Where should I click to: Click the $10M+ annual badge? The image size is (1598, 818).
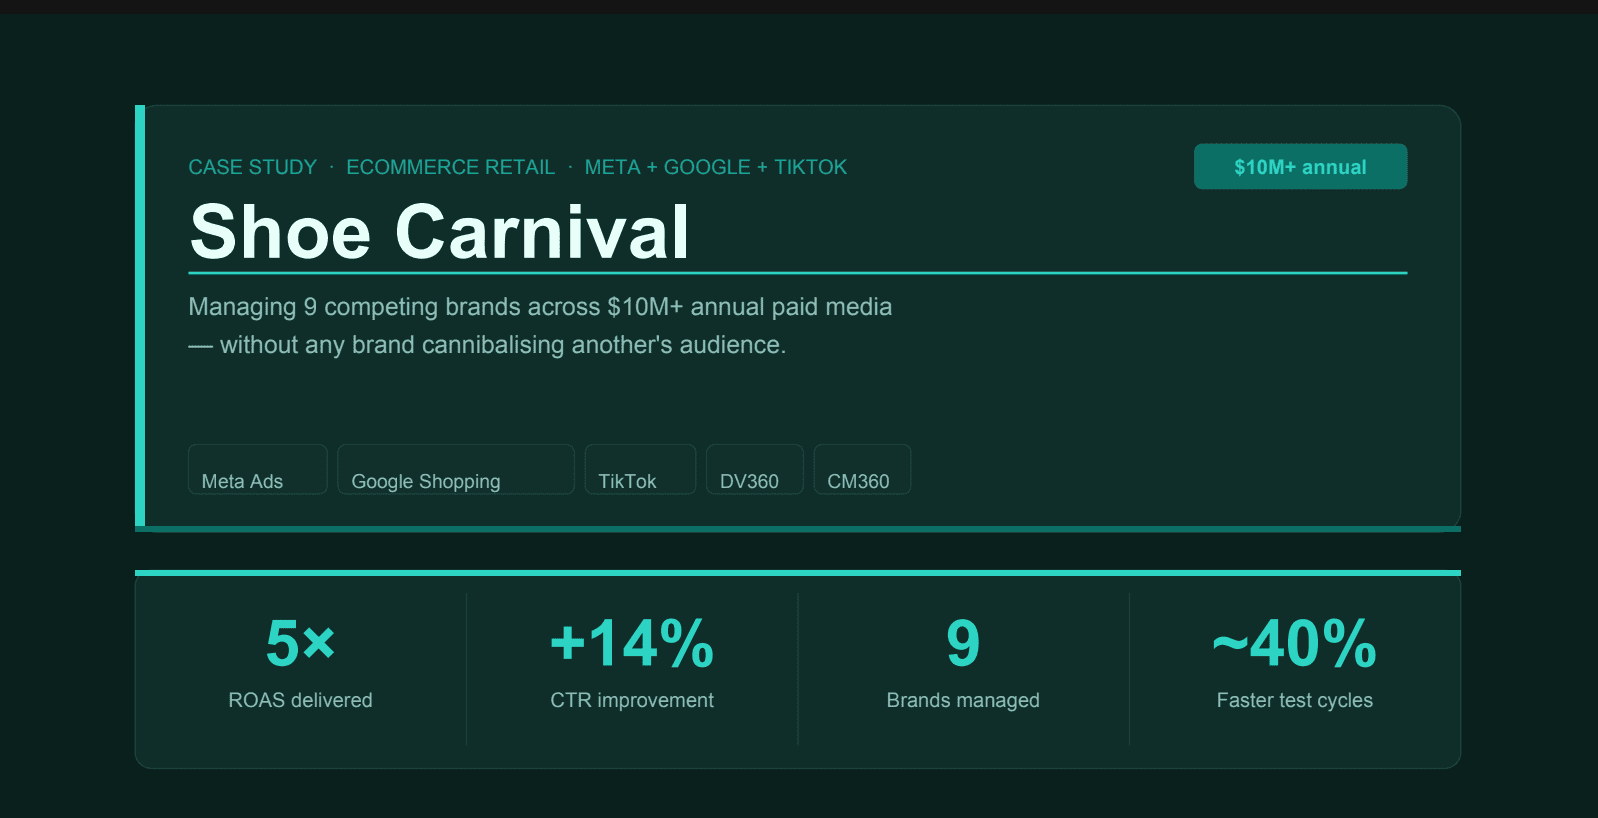click(x=1300, y=166)
